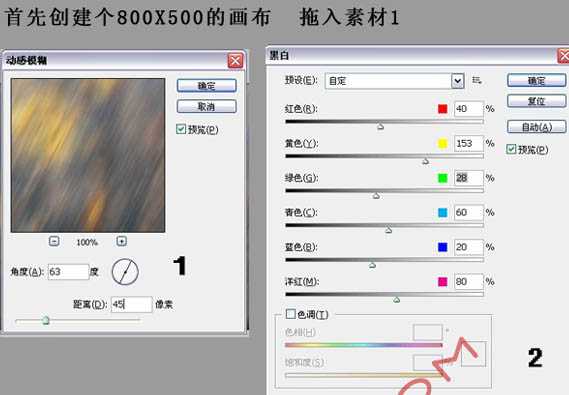Toggle Preview checkbox in Black & White dialog
This screenshot has width=569, height=395.
pyautogui.click(x=511, y=149)
